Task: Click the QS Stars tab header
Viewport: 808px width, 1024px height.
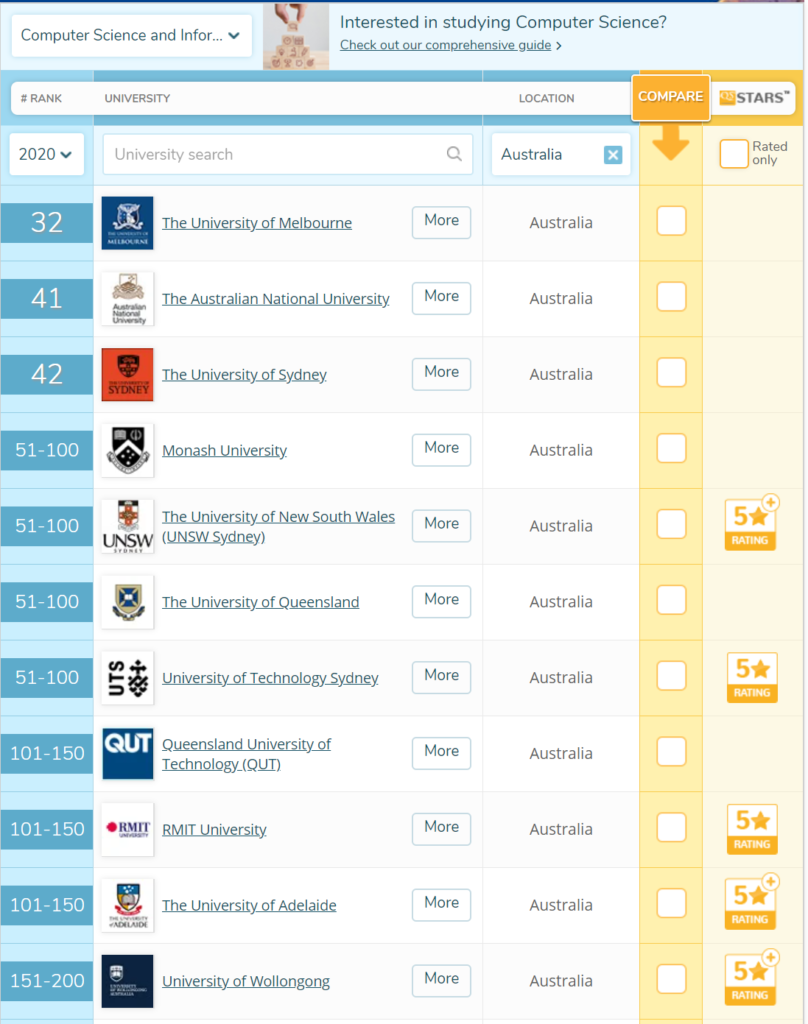Action: pos(754,98)
